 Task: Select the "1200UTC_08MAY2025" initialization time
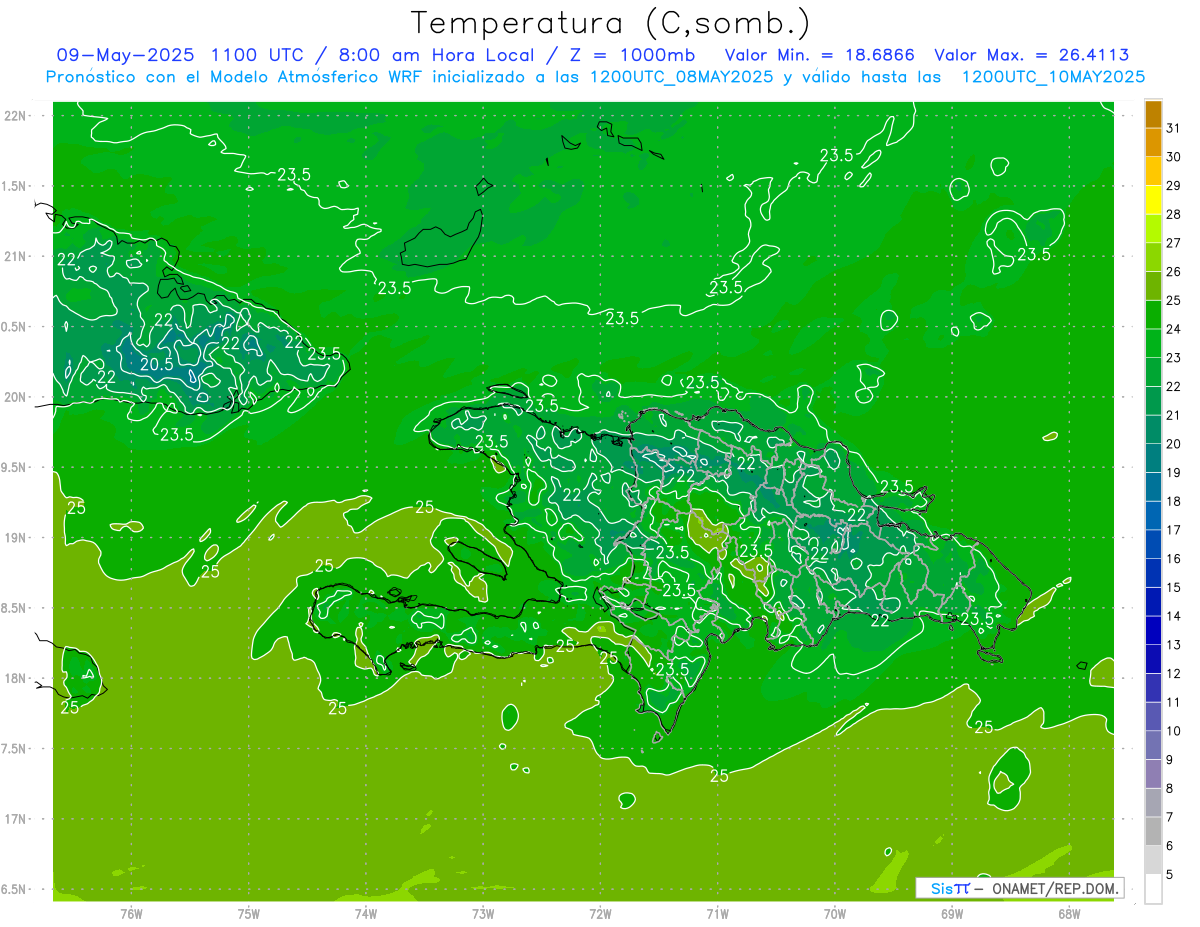tap(683, 77)
